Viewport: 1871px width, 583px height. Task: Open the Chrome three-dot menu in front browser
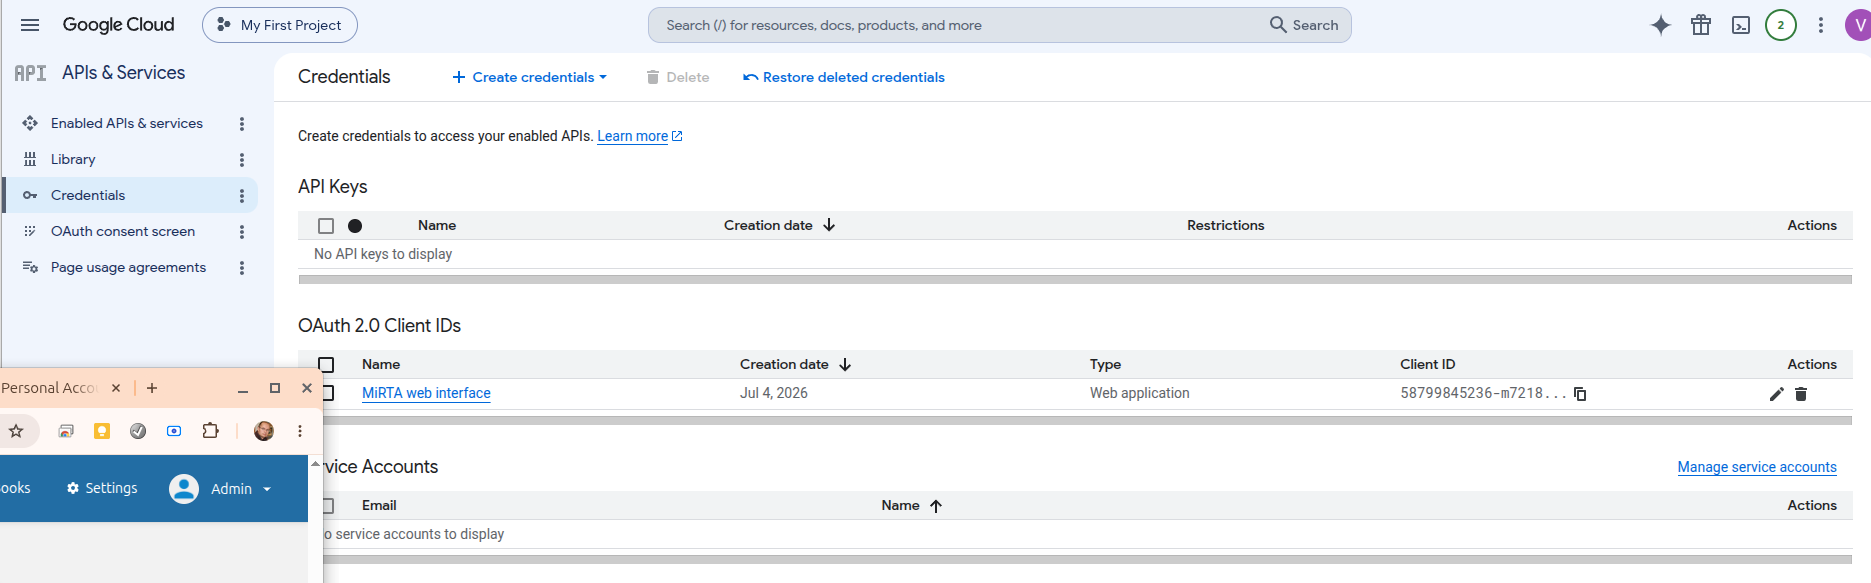point(300,431)
